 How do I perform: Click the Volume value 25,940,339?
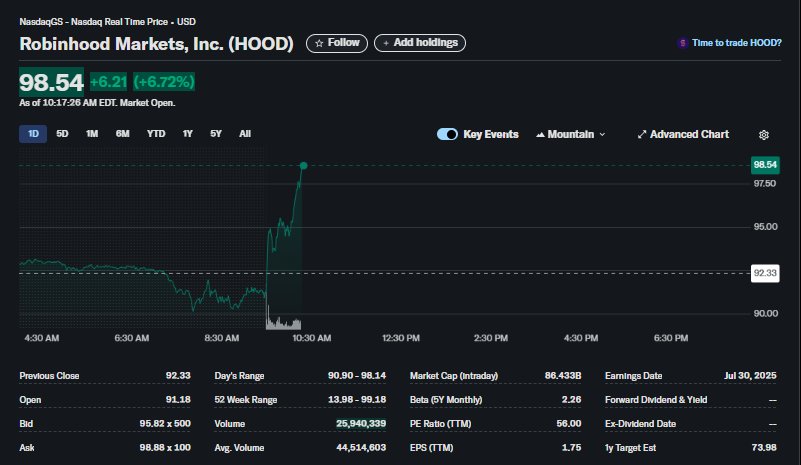tap(361, 424)
